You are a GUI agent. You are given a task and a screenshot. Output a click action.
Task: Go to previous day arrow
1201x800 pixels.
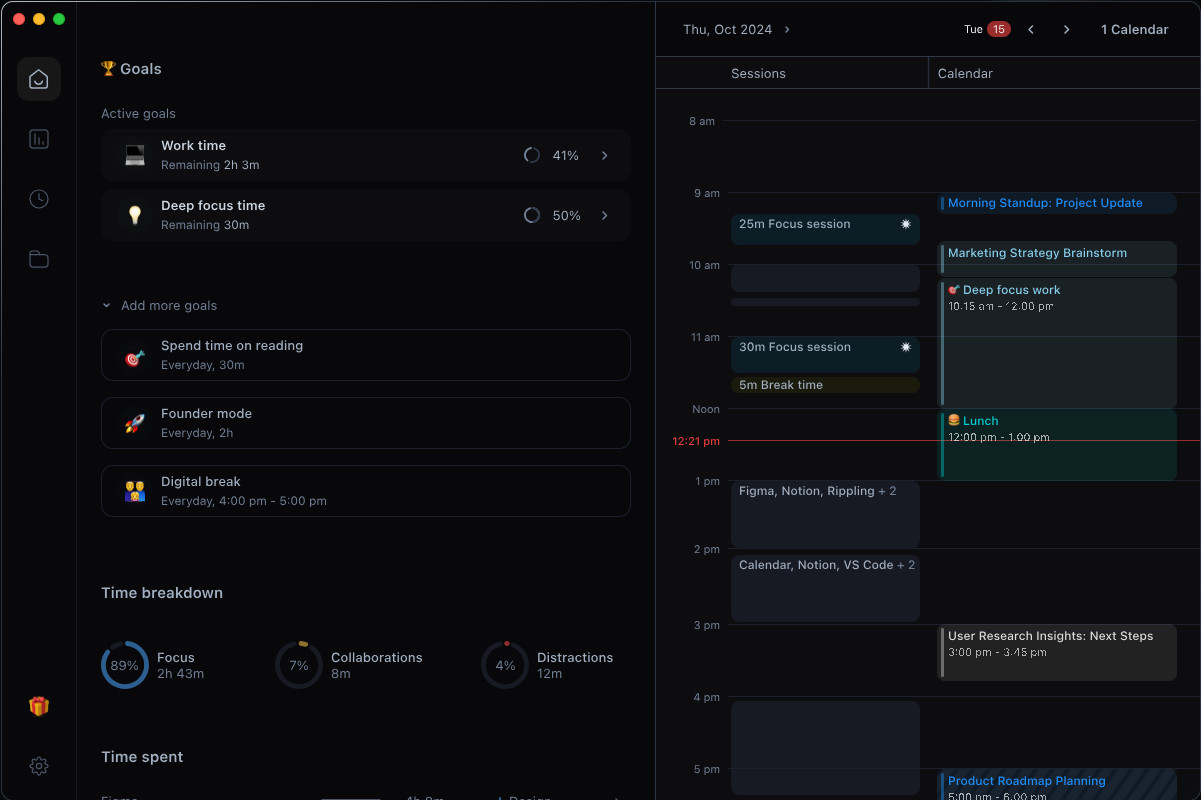pyautogui.click(x=1031, y=30)
